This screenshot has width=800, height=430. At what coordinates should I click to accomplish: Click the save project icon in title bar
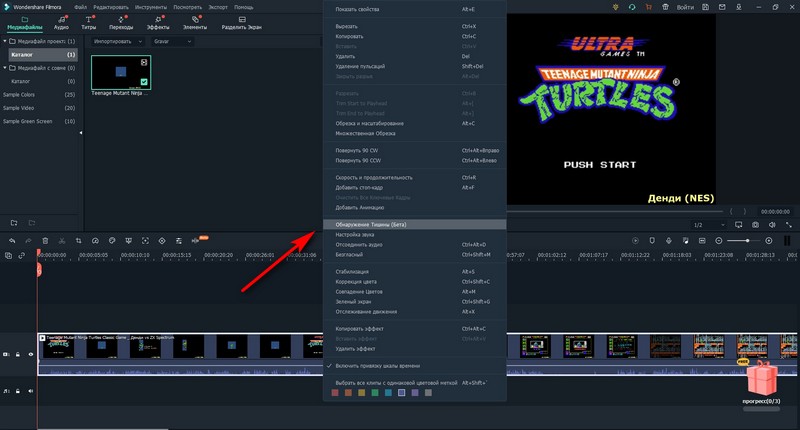pos(705,7)
